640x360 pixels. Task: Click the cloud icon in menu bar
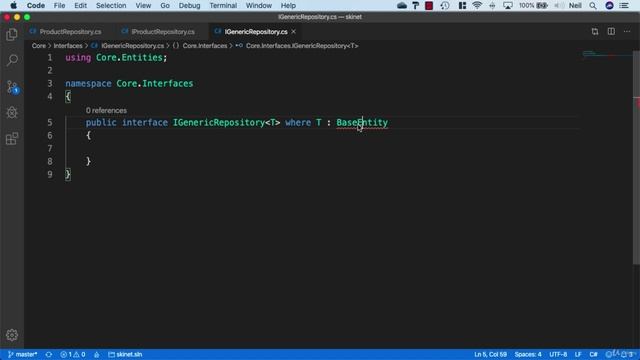click(402, 5)
